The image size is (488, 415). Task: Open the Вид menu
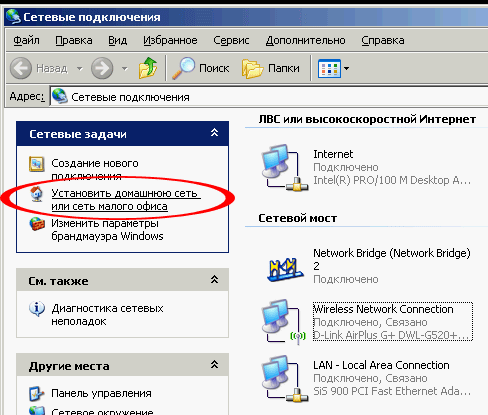coord(117,40)
